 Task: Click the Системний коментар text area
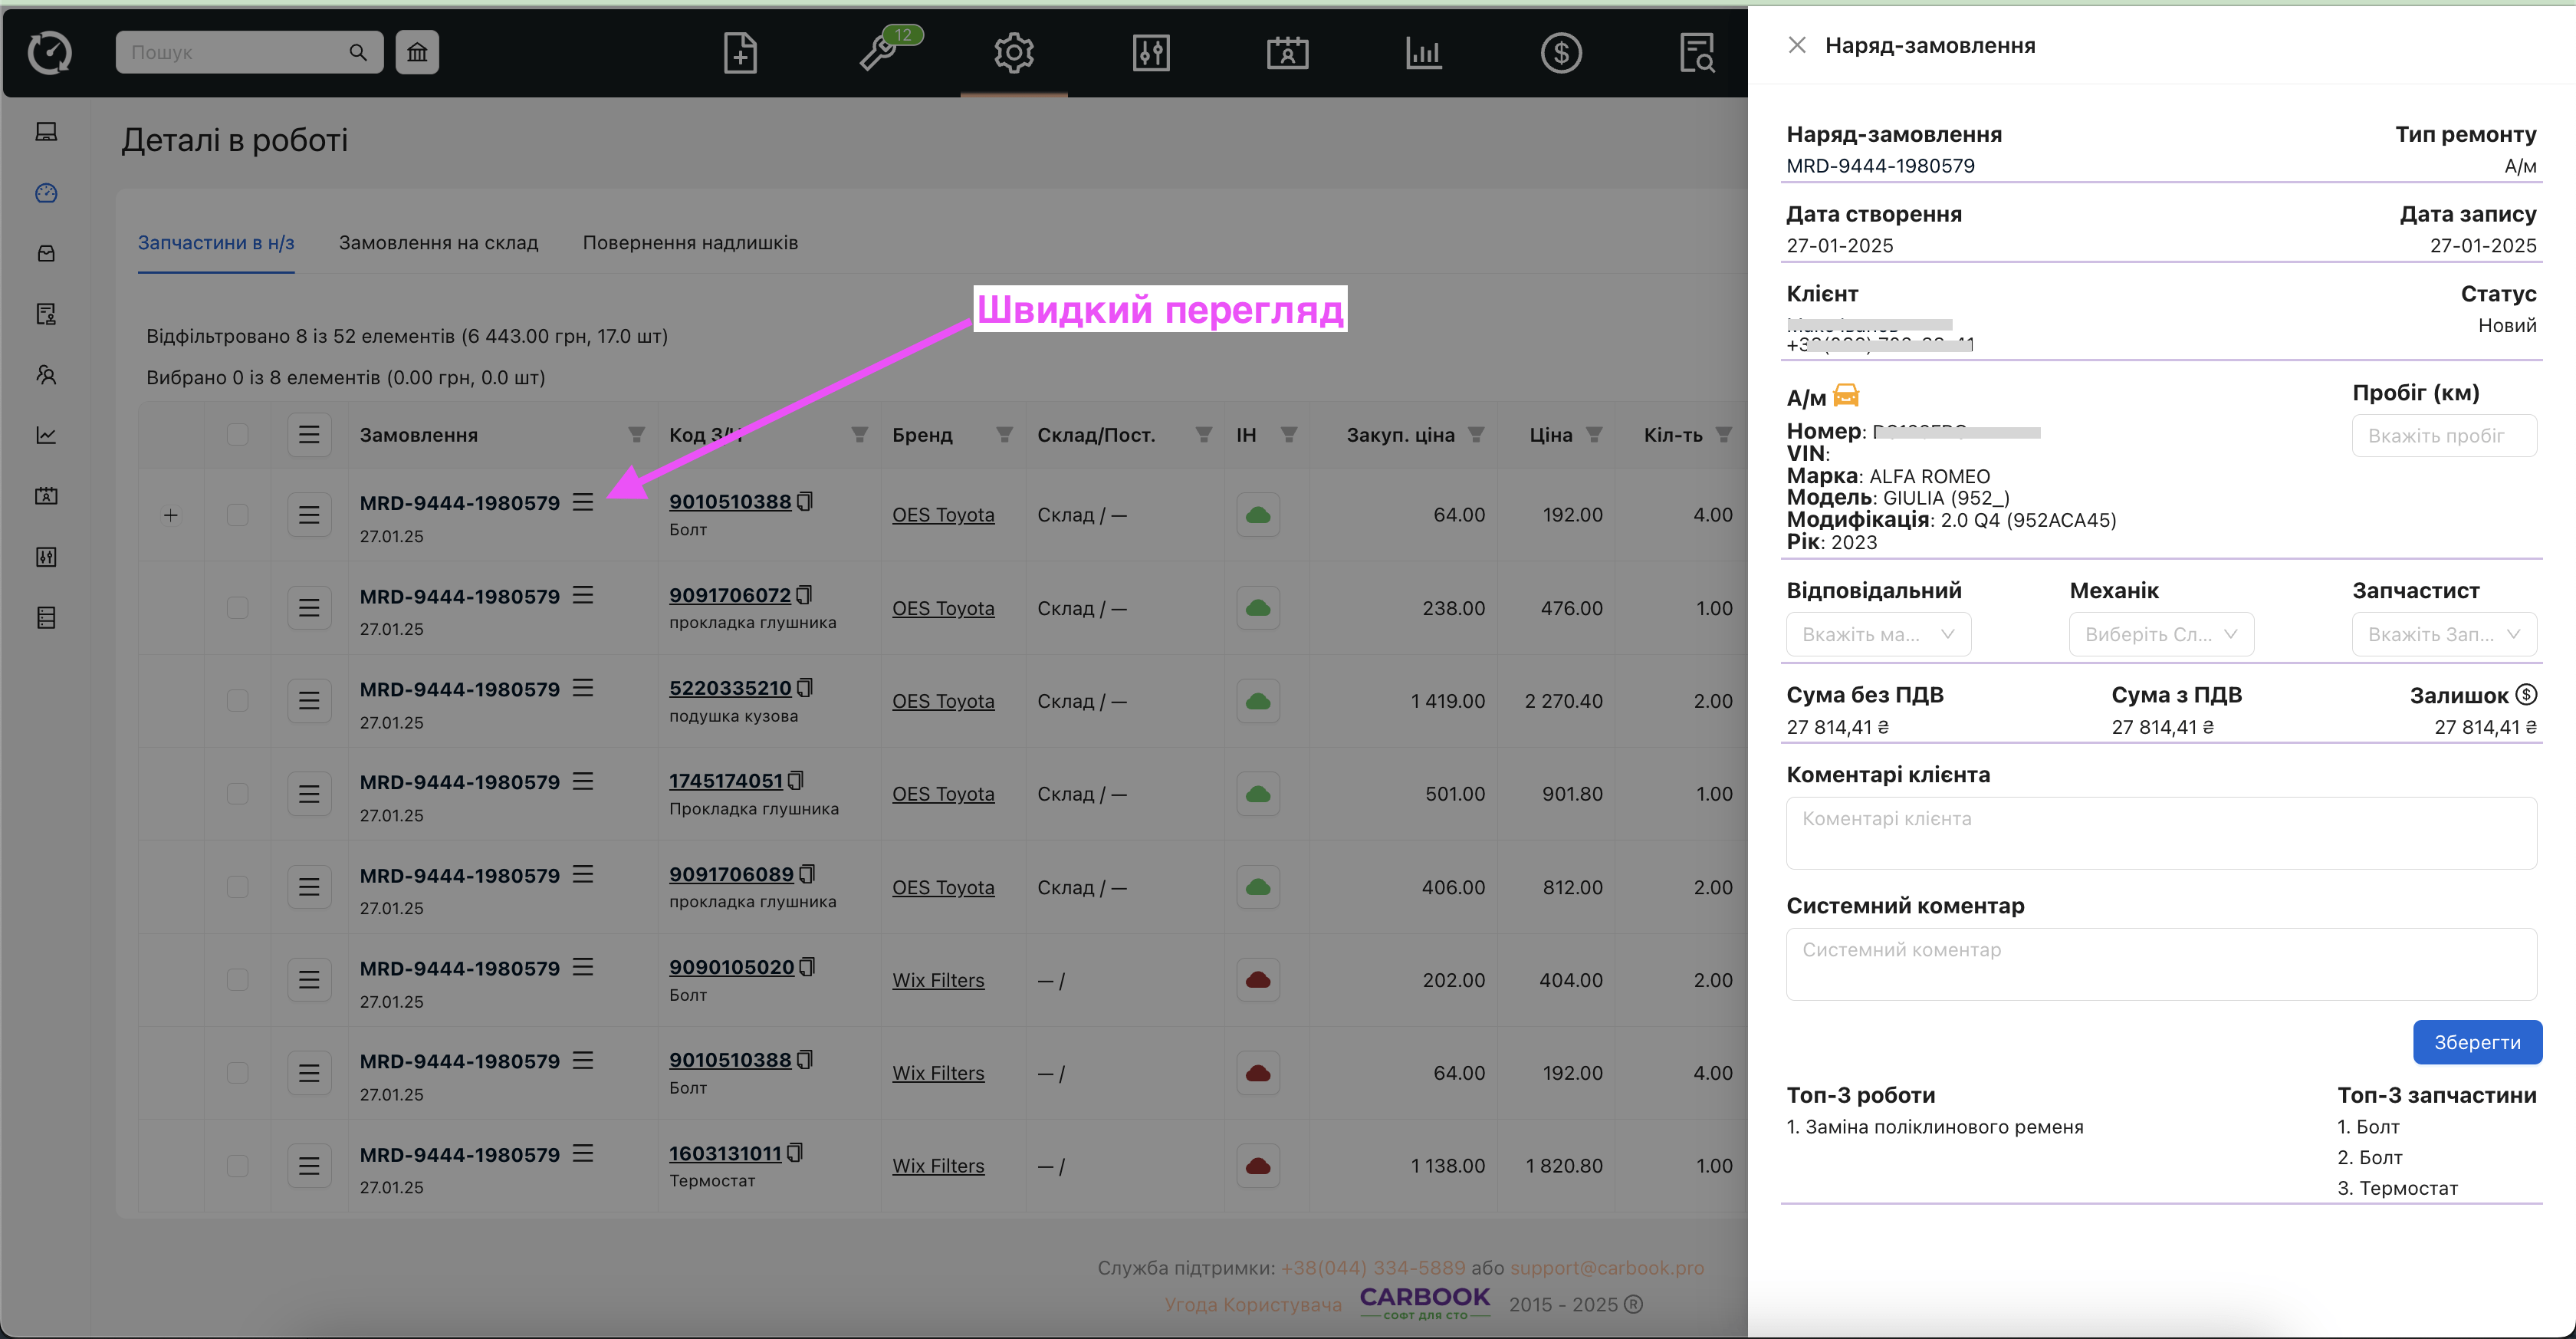point(2161,964)
